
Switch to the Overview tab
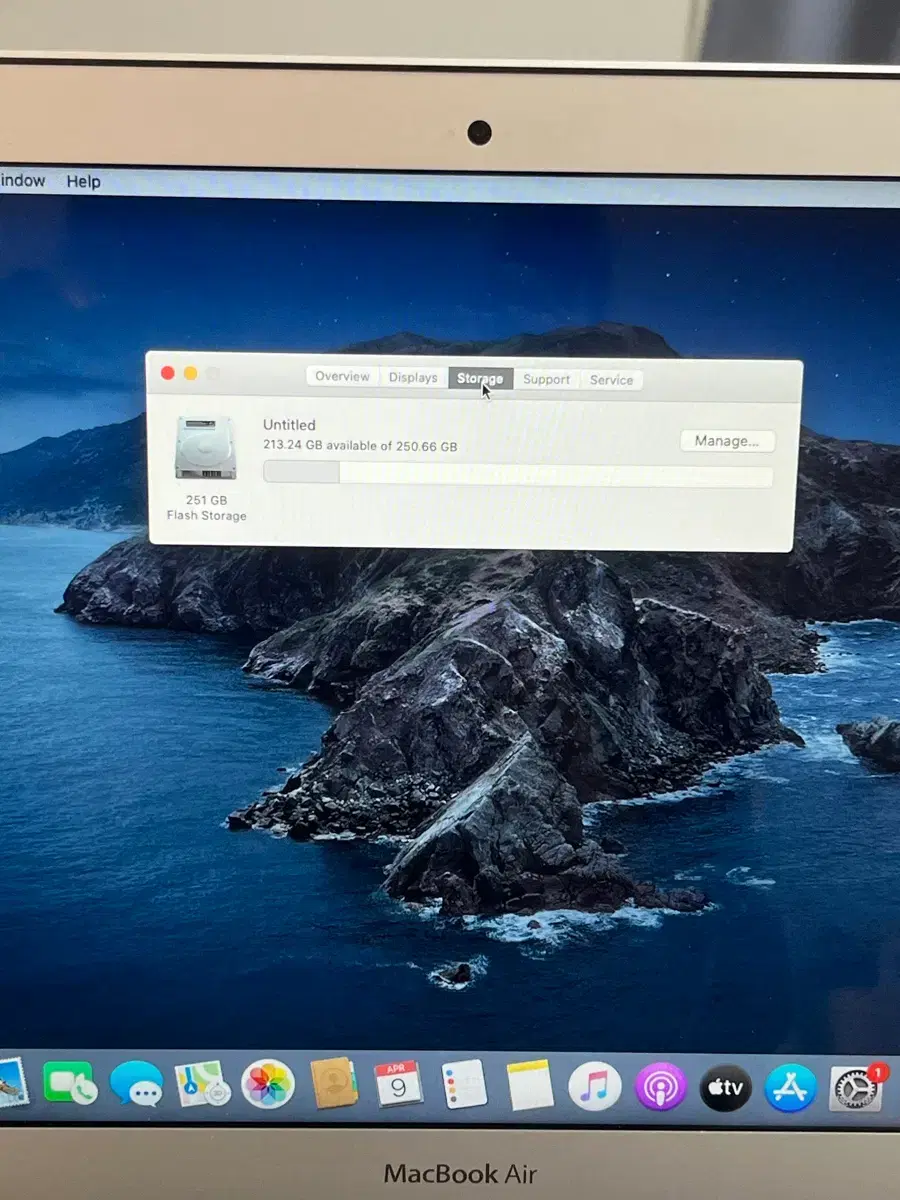(342, 377)
